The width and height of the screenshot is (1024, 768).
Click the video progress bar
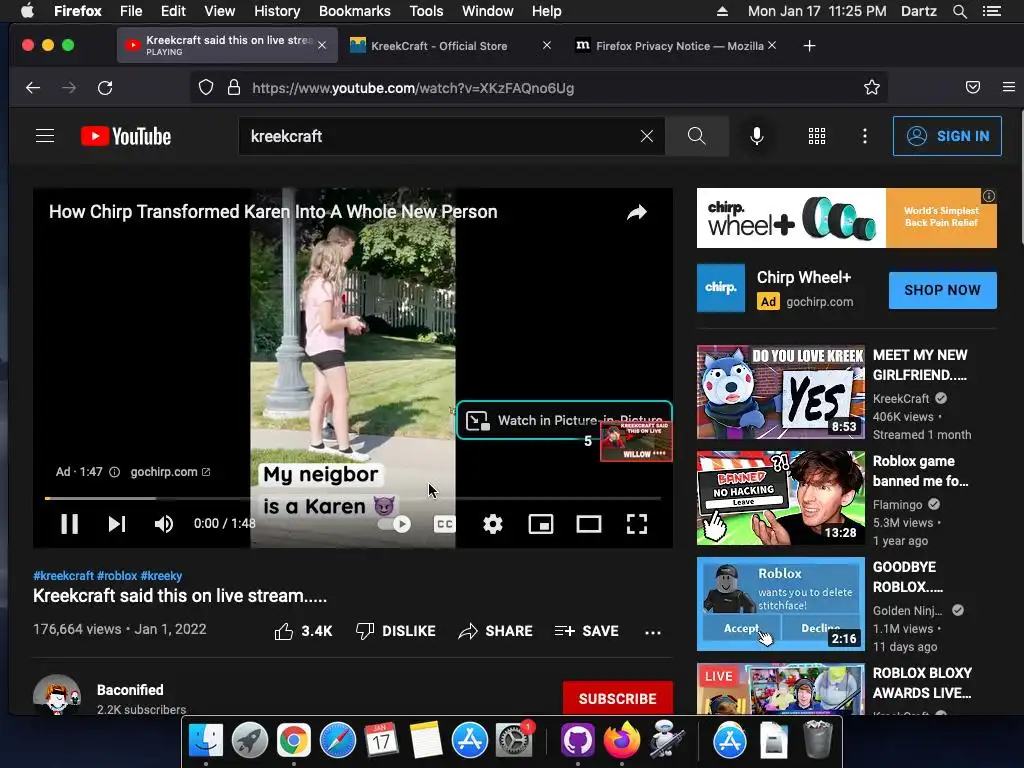pyautogui.click(x=353, y=498)
